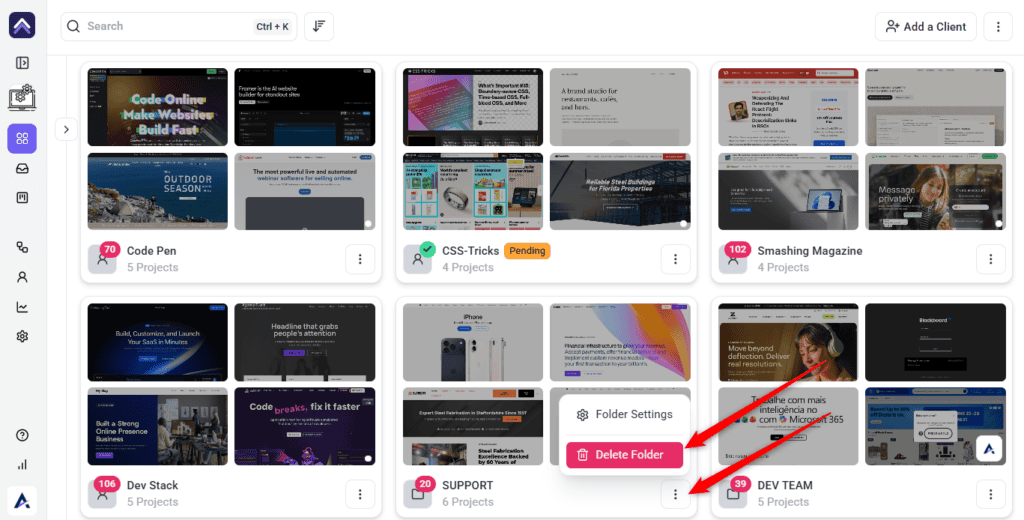Open the line chart analytics icon
Image resolution: width=1024 pixels, height=520 pixels.
click(22, 307)
